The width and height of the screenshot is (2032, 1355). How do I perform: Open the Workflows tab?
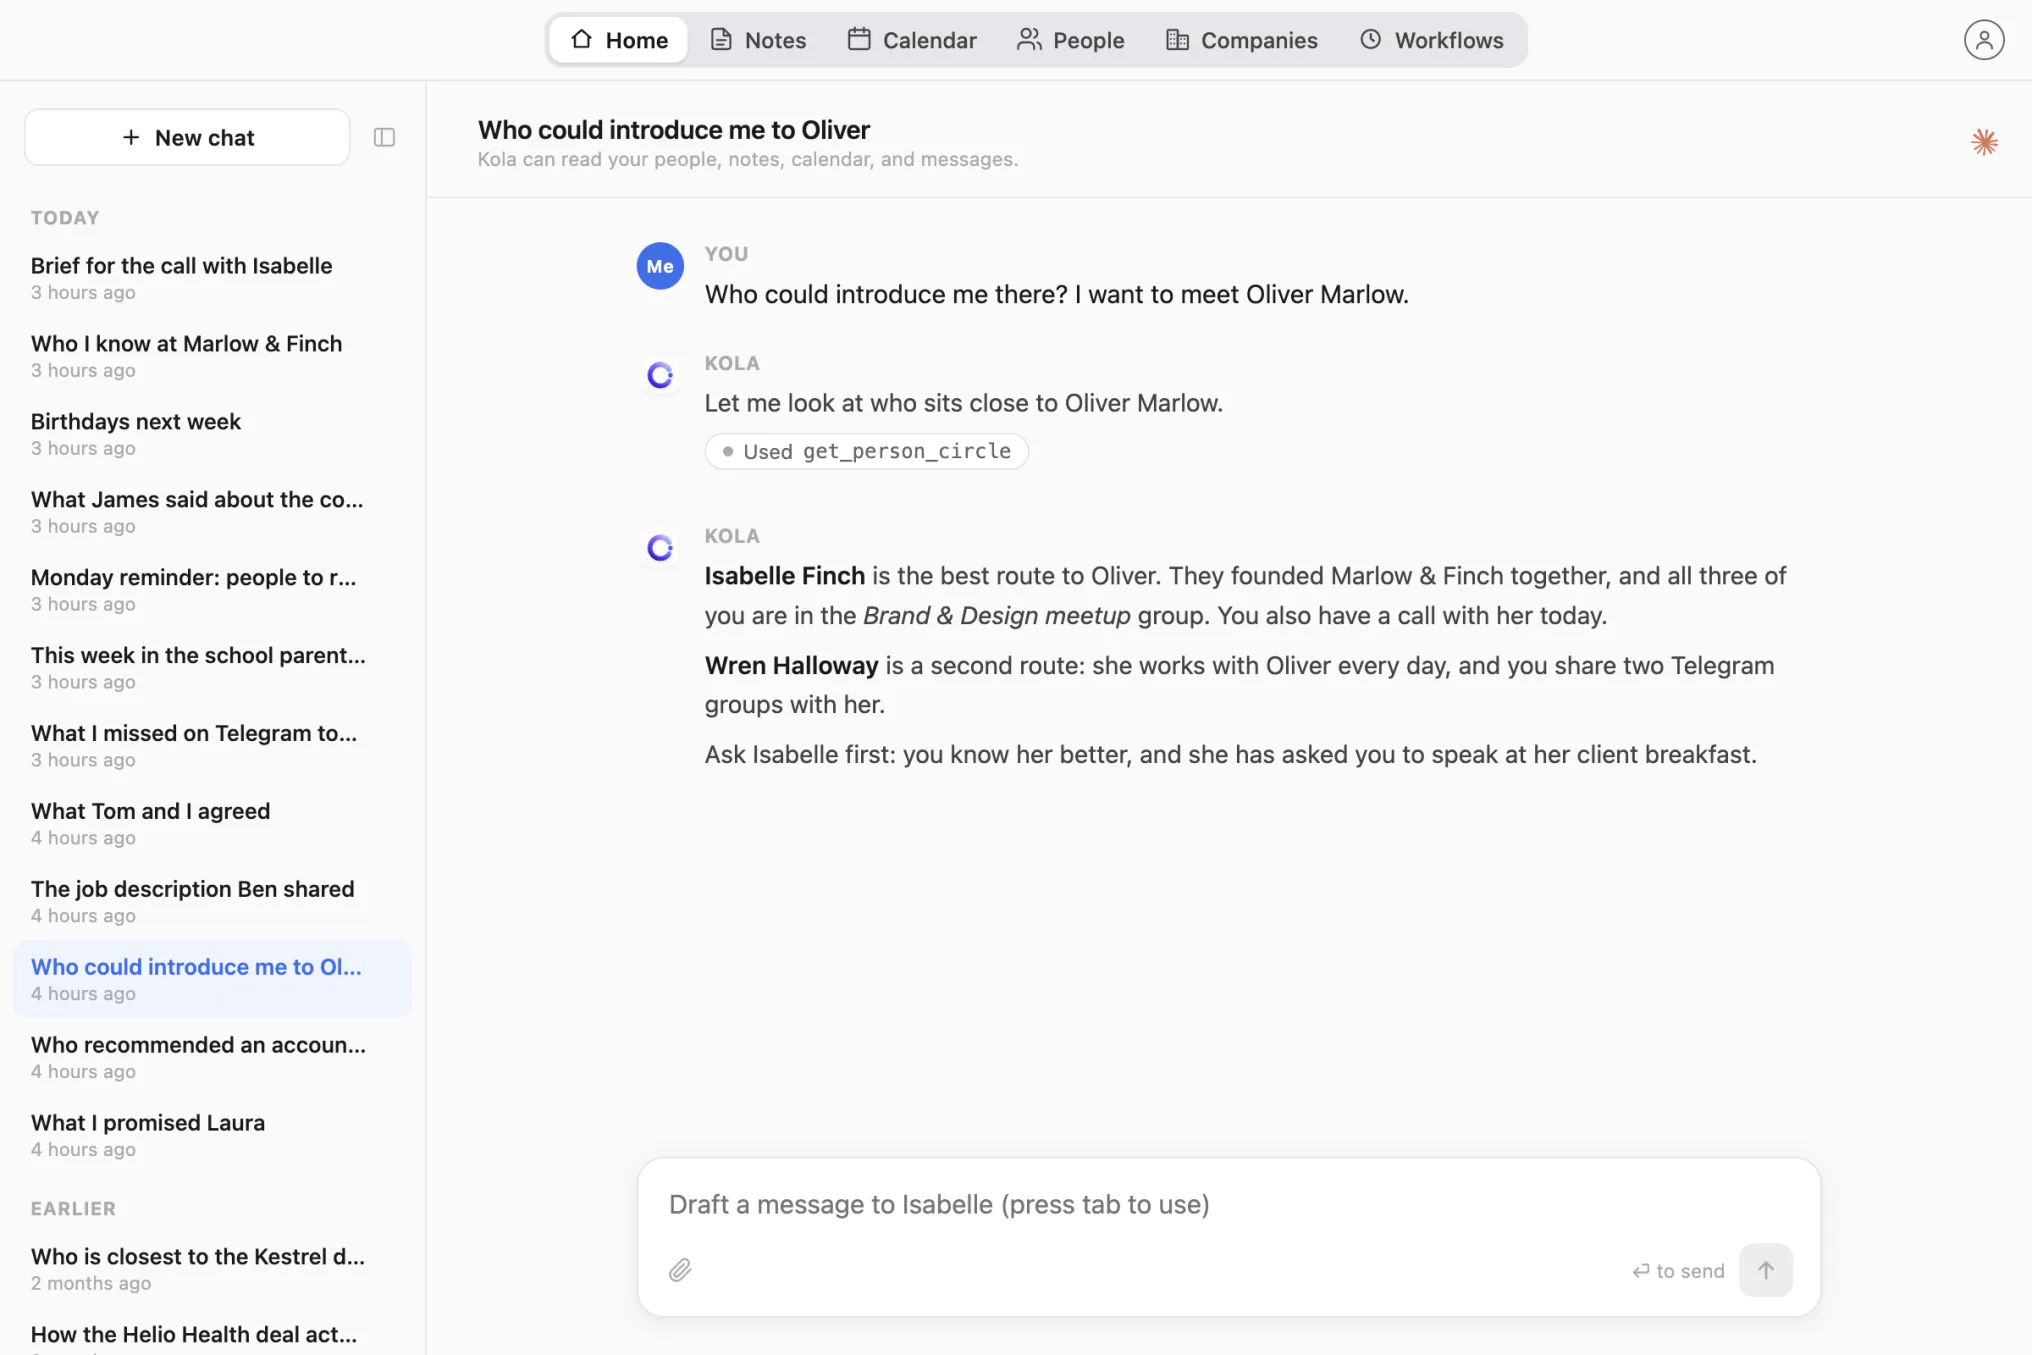click(x=1431, y=40)
